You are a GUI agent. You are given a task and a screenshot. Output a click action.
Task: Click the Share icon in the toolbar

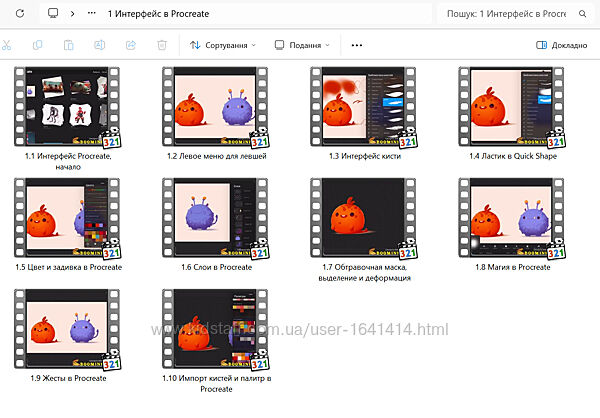130,45
